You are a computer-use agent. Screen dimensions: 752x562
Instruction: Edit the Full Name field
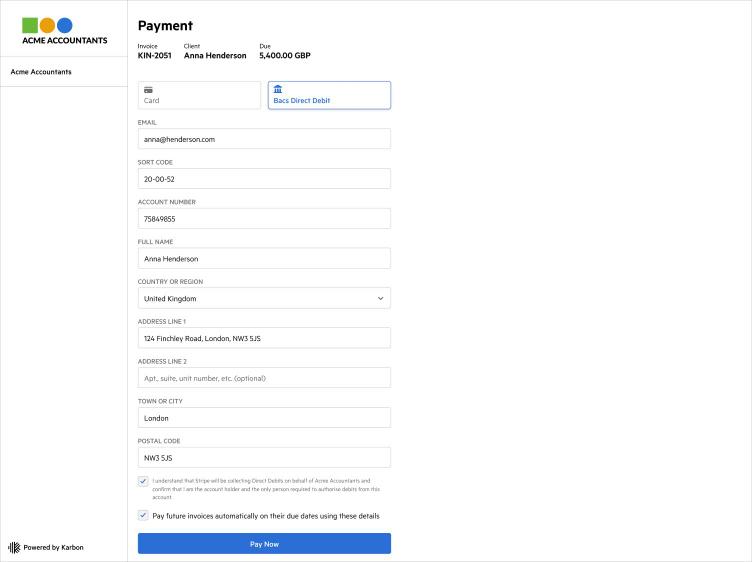pos(264,258)
